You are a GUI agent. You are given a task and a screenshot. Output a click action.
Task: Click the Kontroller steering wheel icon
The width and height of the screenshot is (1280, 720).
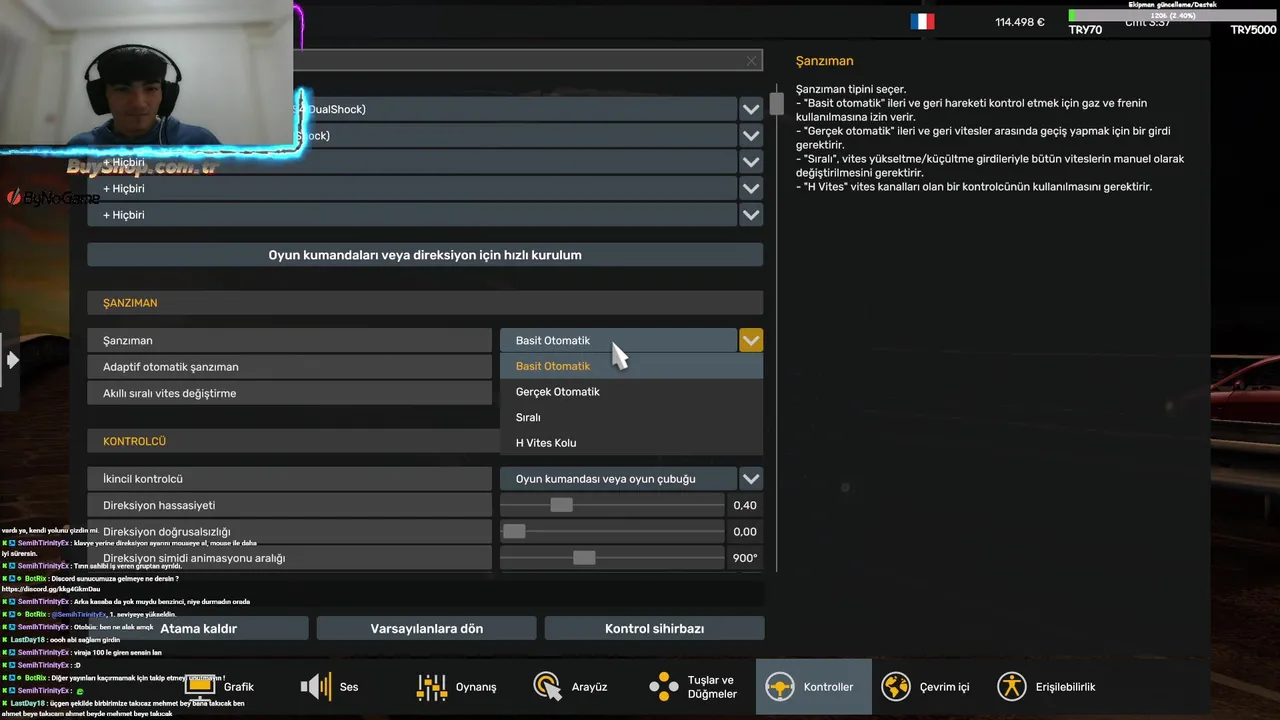pyautogui.click(x=780, y=686)
